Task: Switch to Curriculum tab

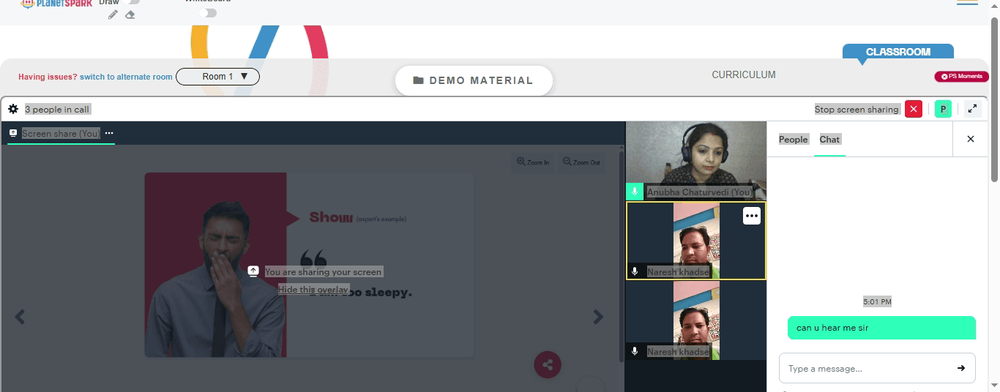Action: pyautogui.click(x=744, y=75)
